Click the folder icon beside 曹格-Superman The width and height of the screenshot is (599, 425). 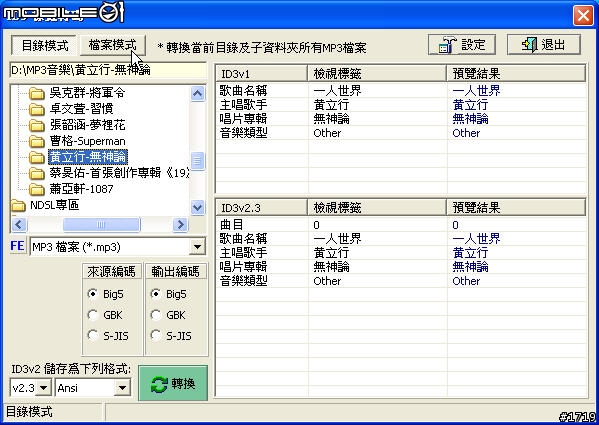pos(37,141)
